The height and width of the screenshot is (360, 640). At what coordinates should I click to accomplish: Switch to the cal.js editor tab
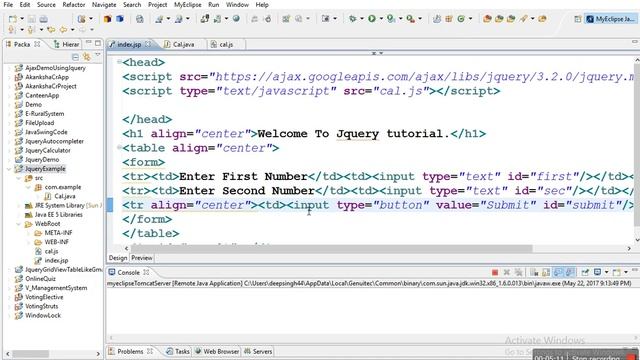click(x=222, y=44)
